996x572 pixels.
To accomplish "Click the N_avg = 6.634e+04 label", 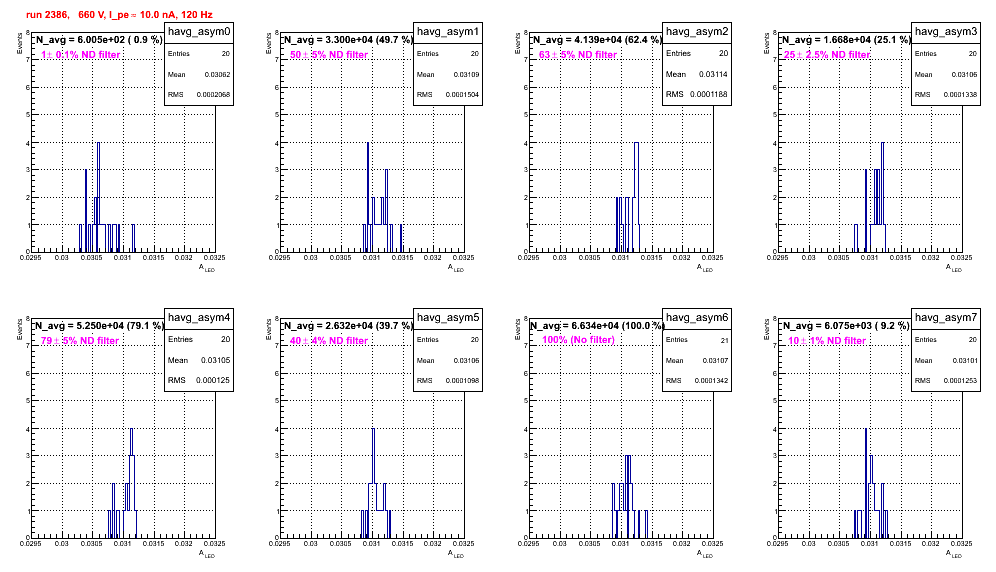I will (x=597, y=325).
